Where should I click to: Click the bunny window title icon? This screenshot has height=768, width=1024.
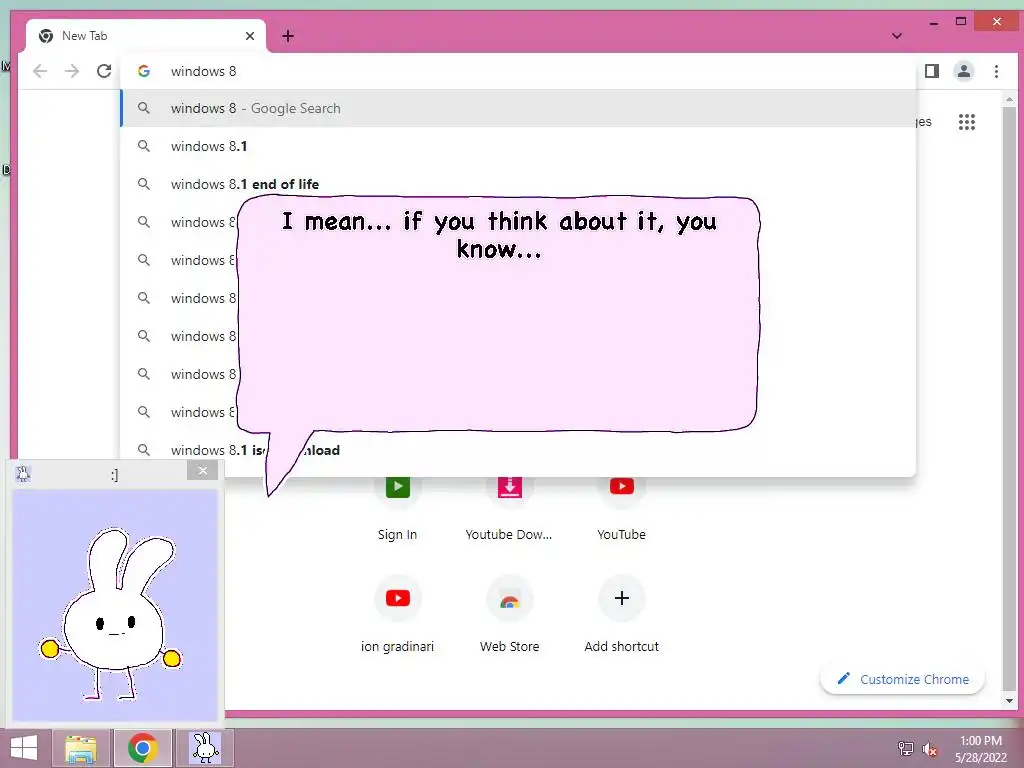pyautogui.click(x=23, y=474)
